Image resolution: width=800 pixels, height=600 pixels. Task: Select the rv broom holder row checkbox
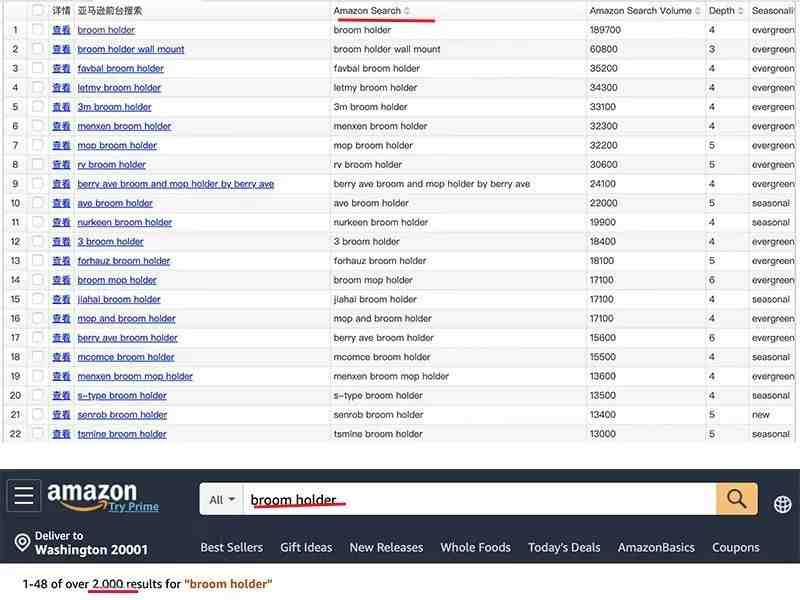37,164
